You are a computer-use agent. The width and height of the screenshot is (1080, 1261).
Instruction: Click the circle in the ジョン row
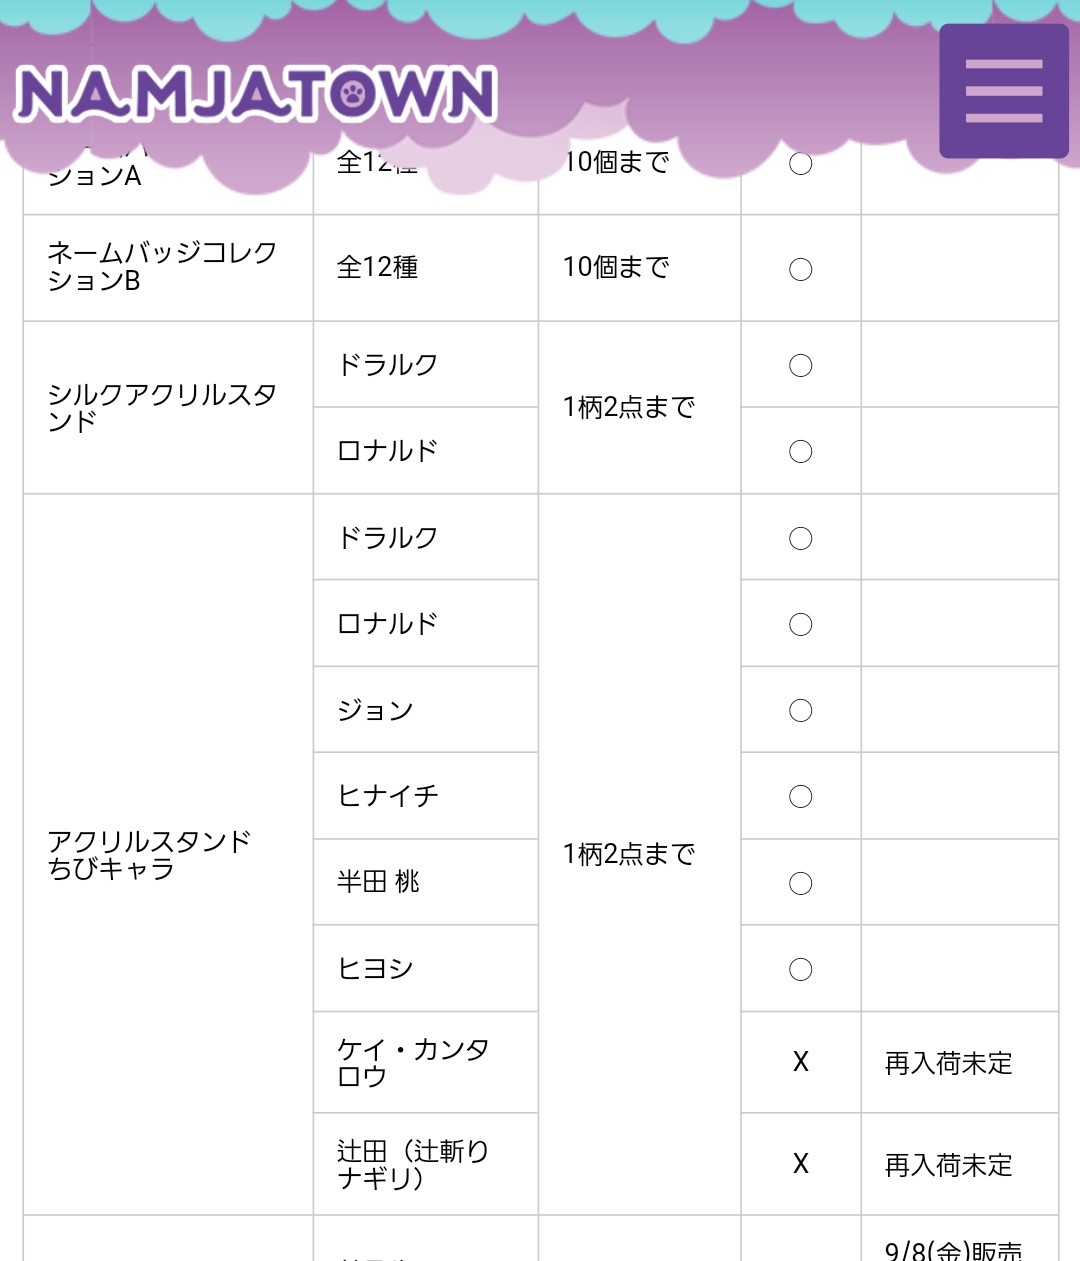800,711
